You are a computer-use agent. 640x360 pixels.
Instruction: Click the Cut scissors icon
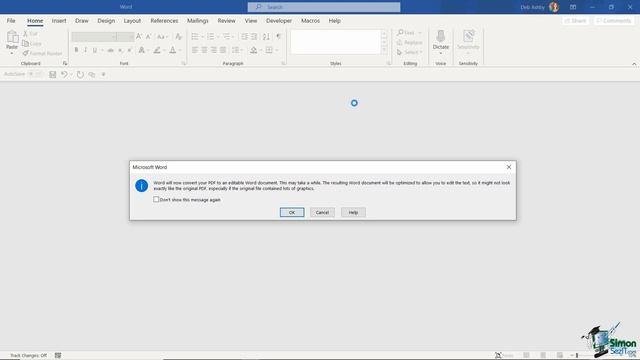coord(25,33)
